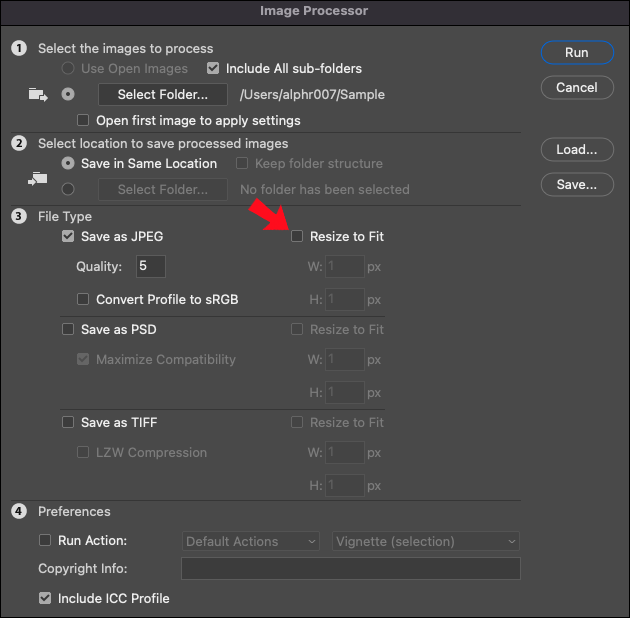Click the Copyright Info text field
This screenshot has width=630, height=618.
350,569
